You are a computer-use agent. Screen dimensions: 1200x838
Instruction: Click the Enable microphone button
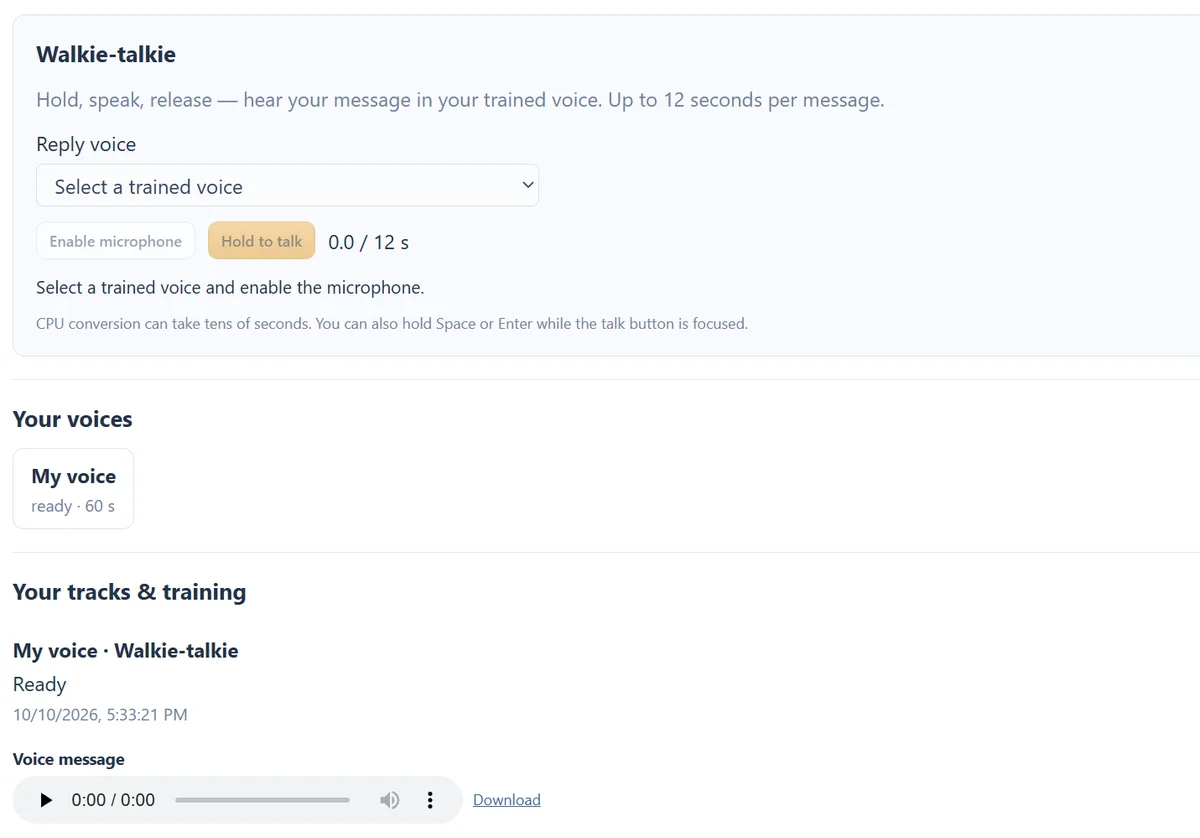pos(116,241)
